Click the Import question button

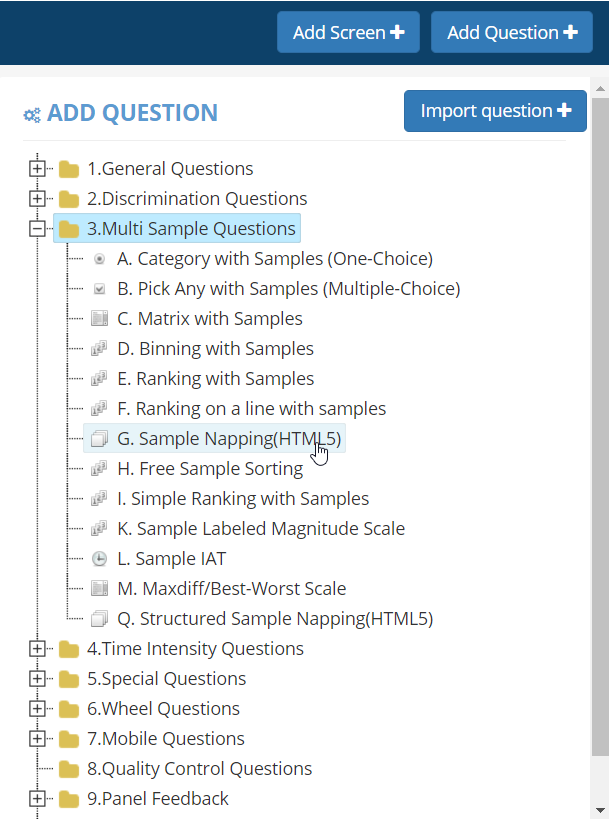click(495, 111)
